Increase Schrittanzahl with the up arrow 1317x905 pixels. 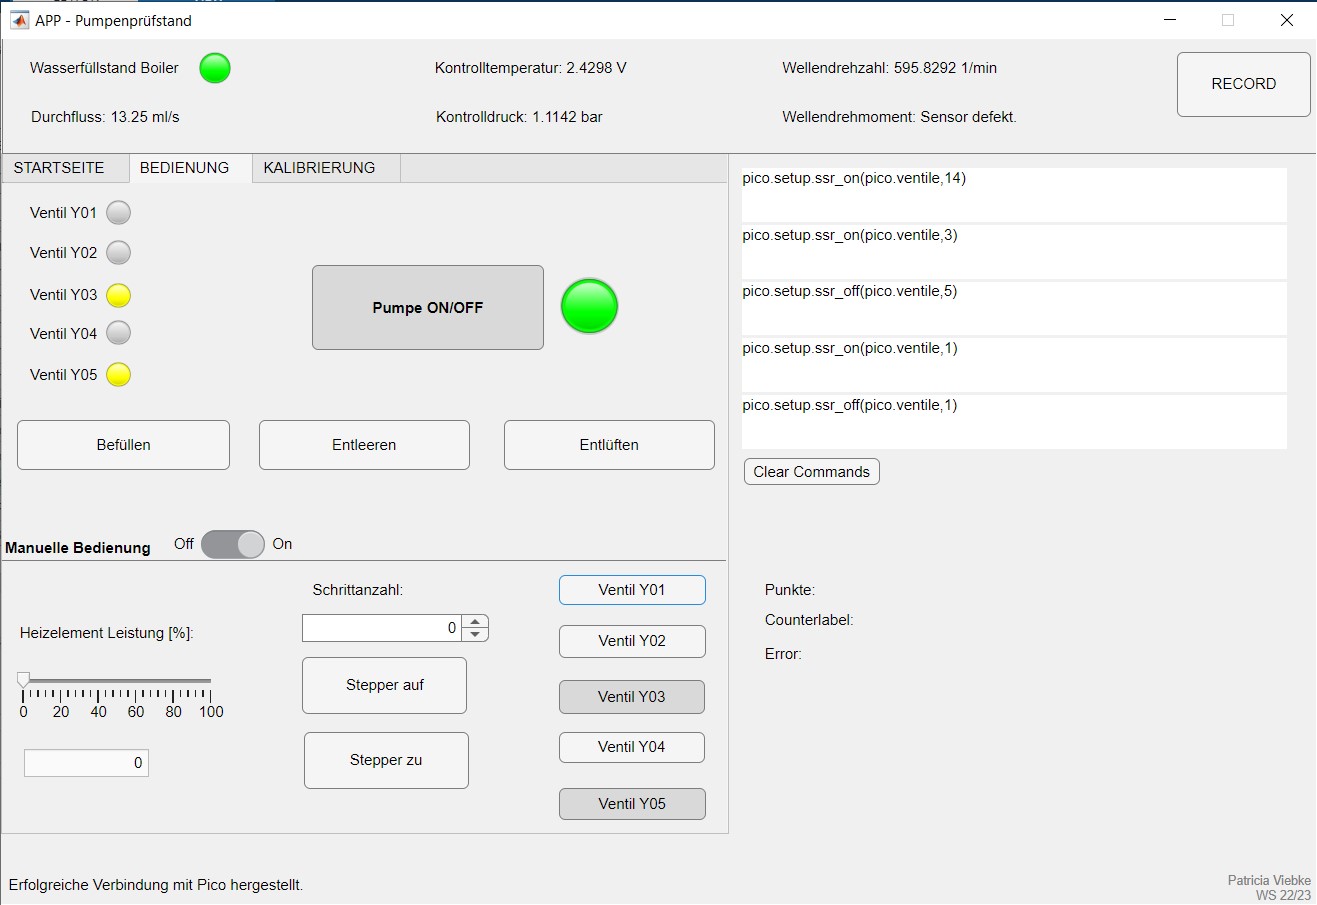tap(476, 622)
